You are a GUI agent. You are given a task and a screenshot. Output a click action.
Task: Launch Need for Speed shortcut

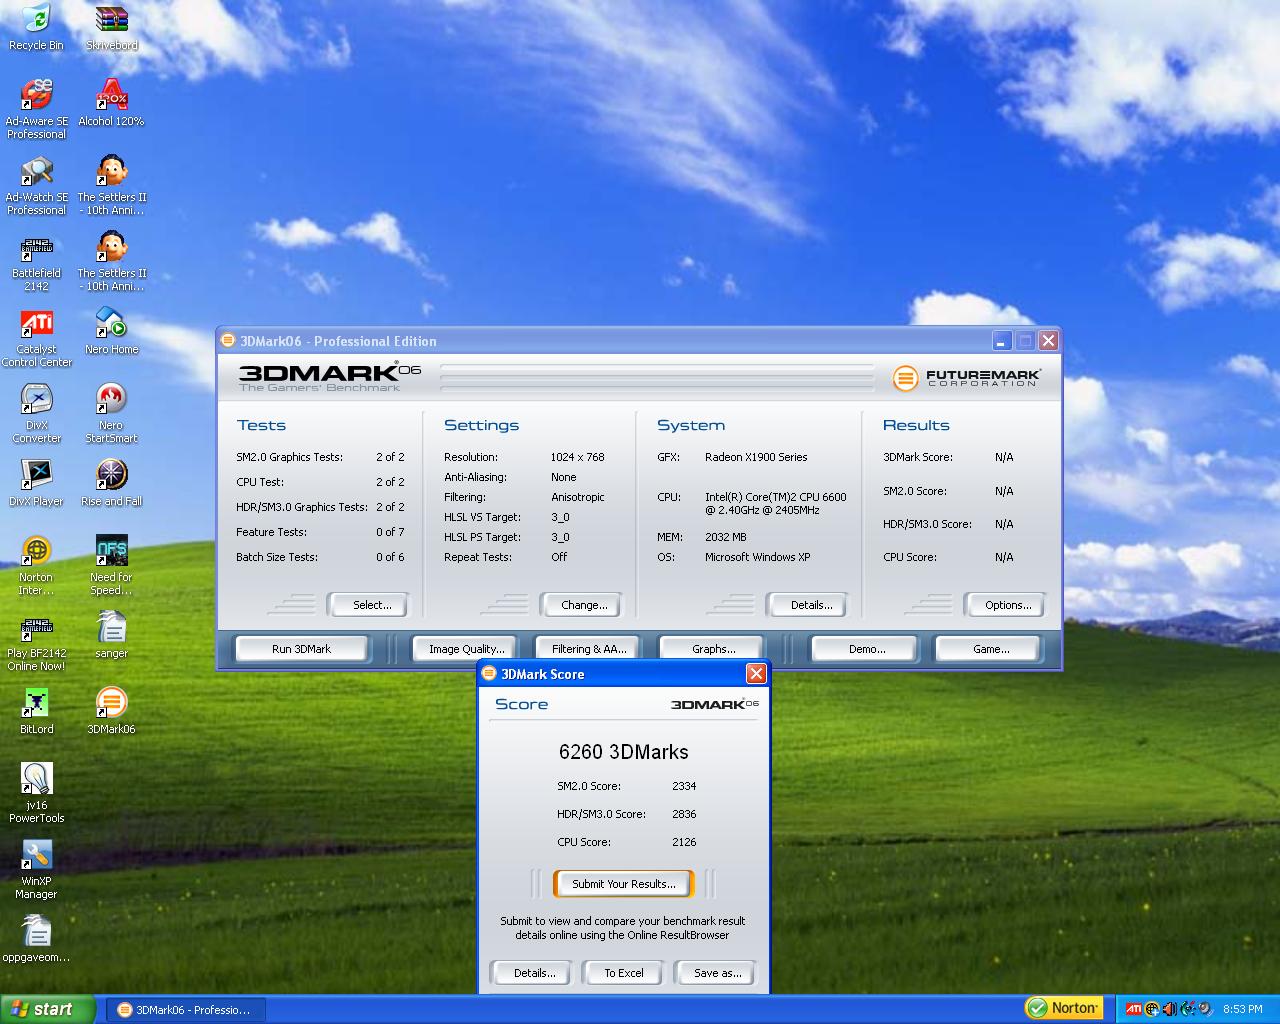coord(111,565)
